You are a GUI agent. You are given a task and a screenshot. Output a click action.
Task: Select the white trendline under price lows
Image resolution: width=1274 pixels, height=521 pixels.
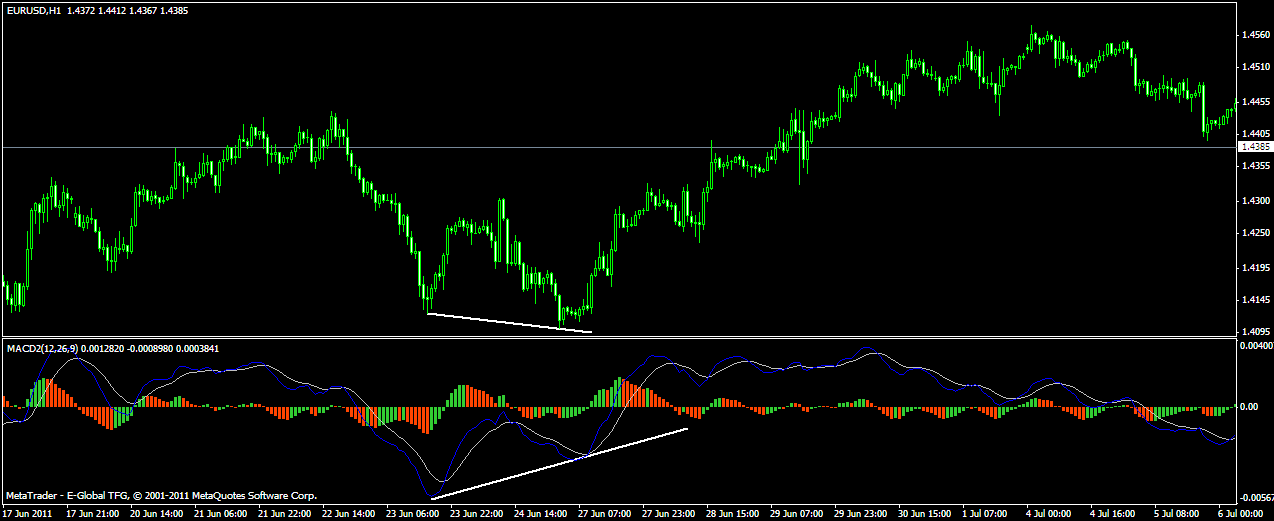(x=509, y=323)
